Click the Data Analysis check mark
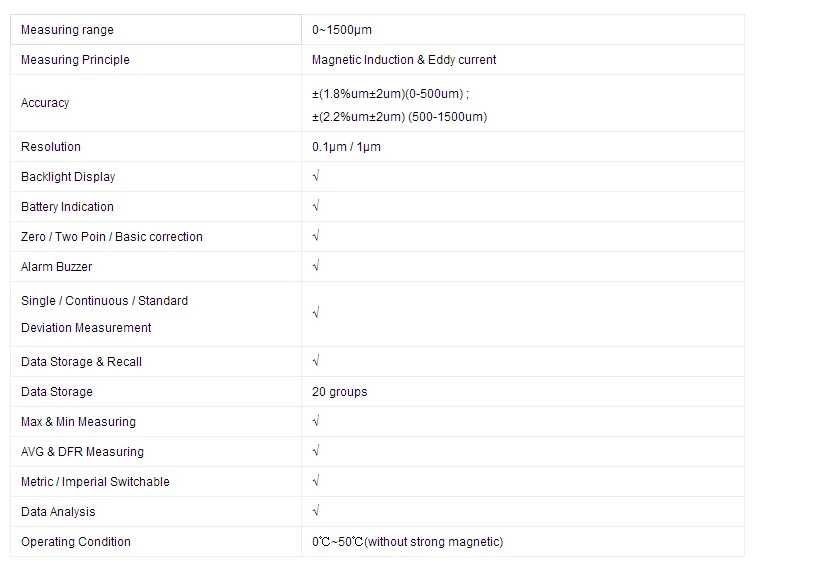Screen dimensions: 819x561 click(316, 512)
